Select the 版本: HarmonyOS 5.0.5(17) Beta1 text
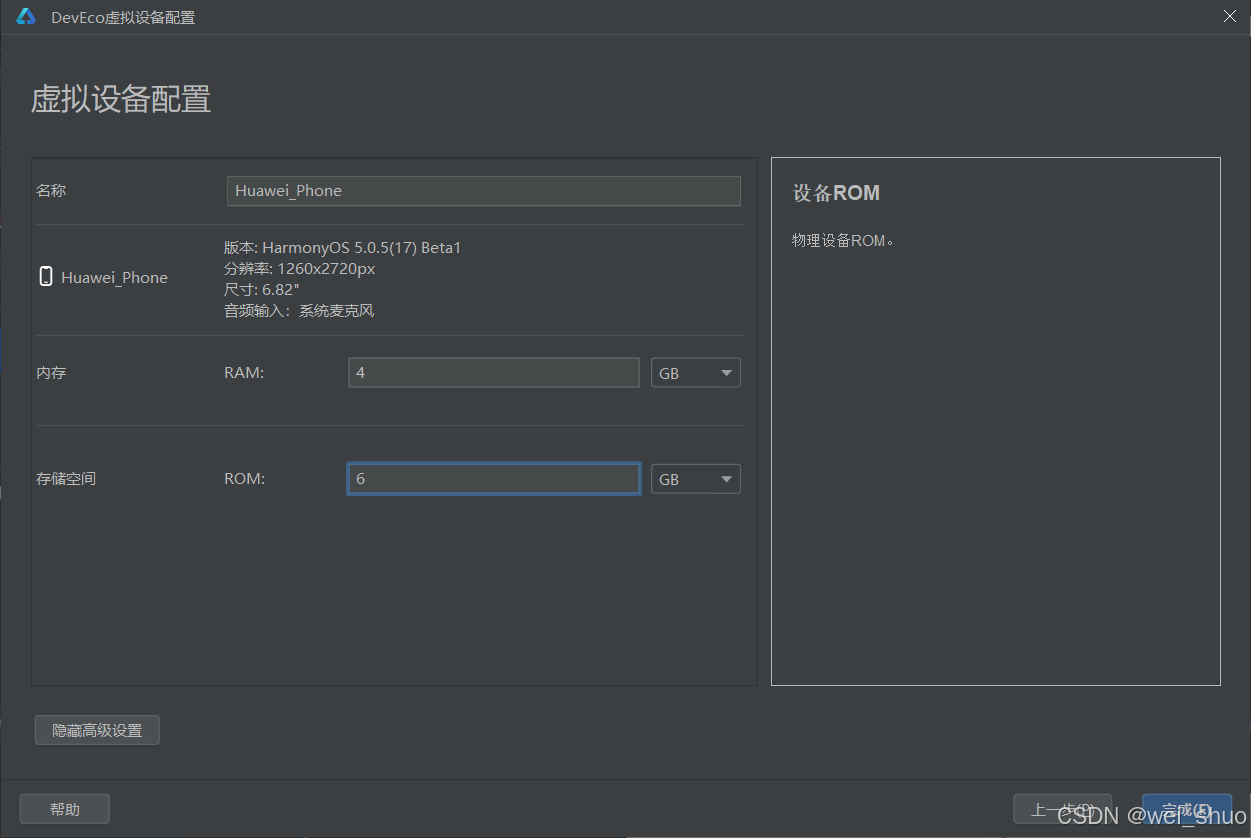1251x838 pixels. (342, 247)
